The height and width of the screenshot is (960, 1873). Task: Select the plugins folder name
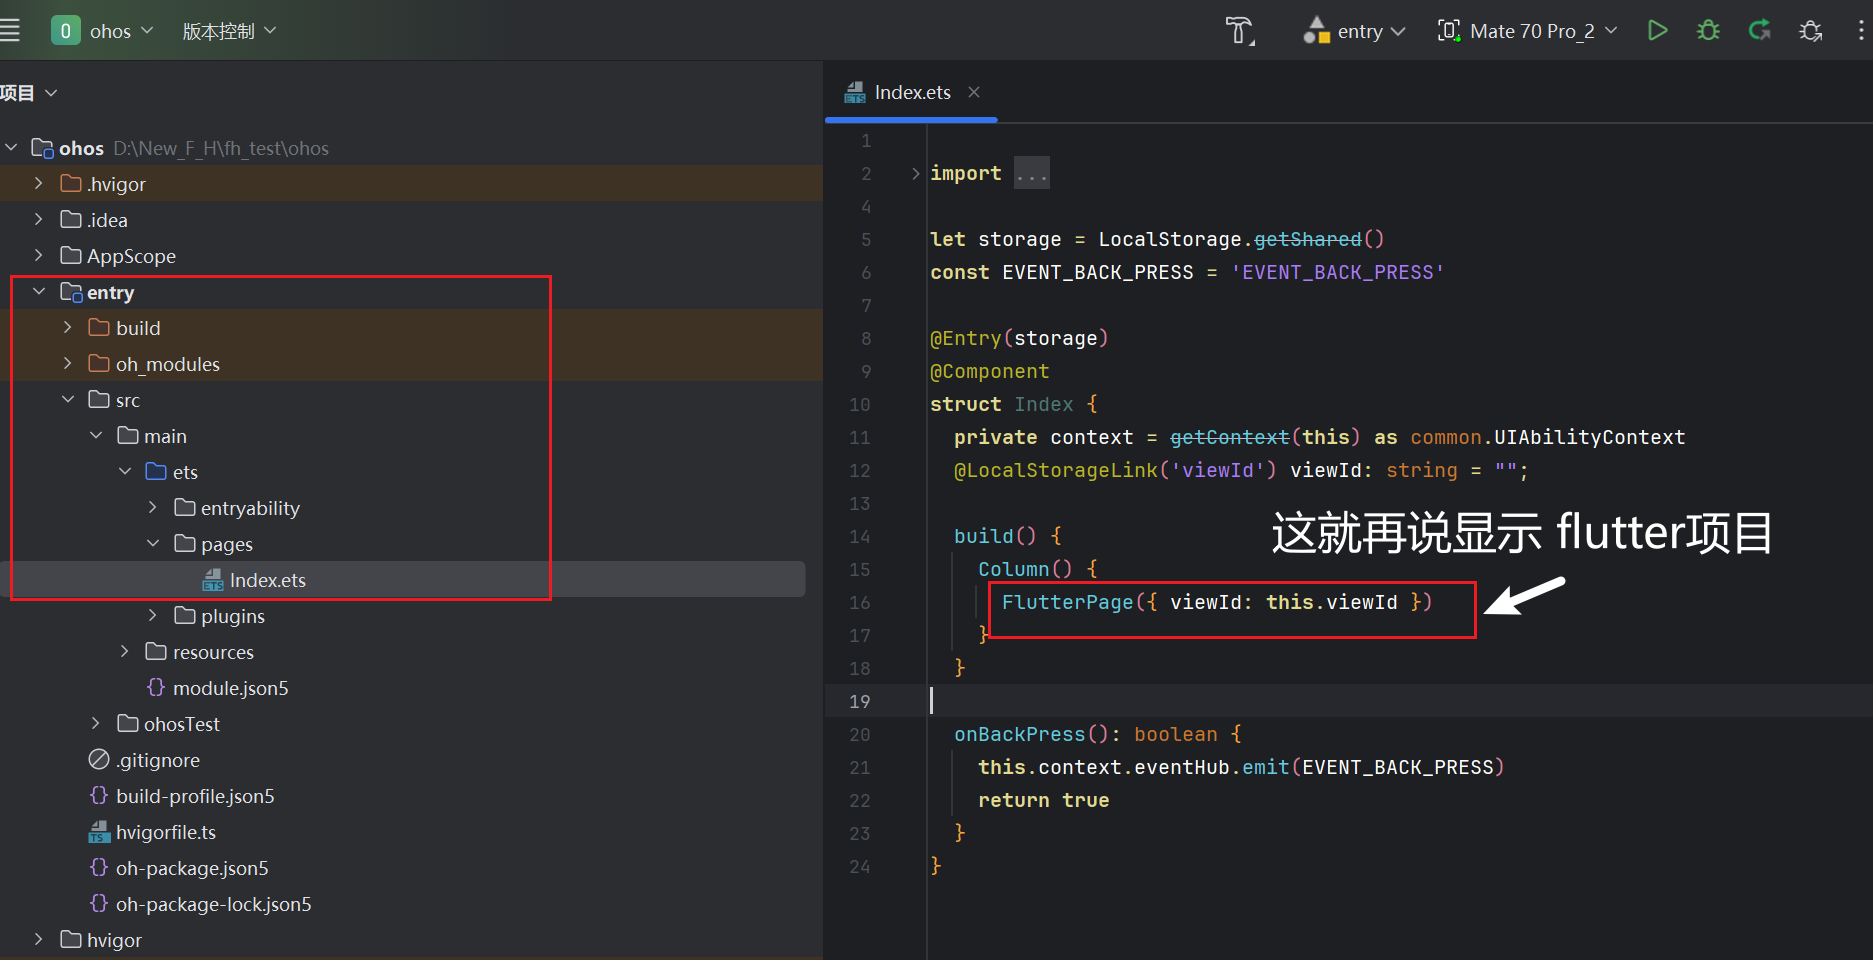pos(233,616)
